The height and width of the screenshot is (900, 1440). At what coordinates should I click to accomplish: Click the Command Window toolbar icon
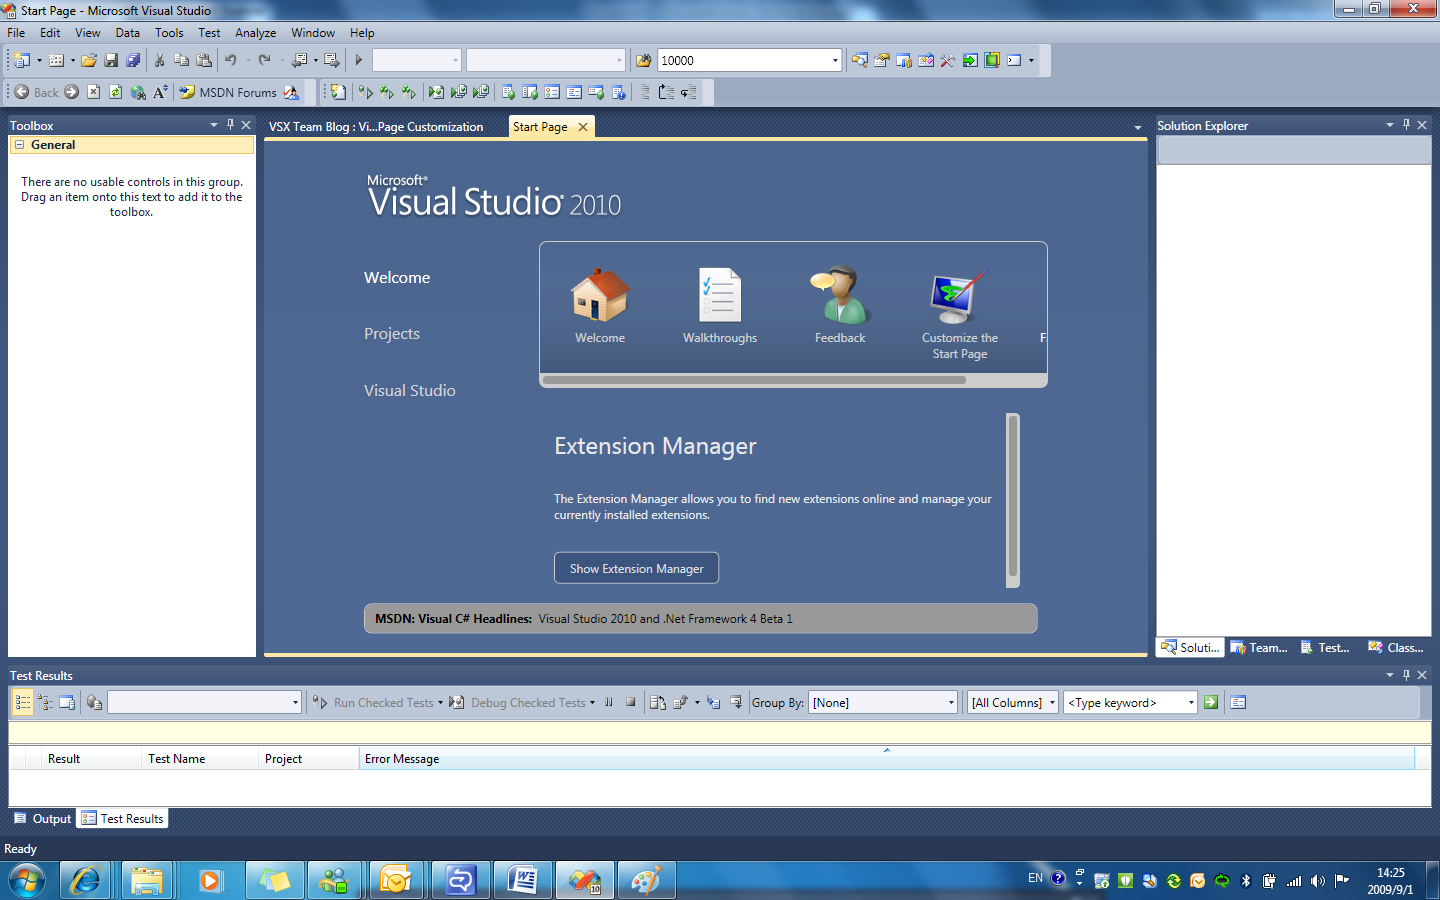(x=1014, y=60)
